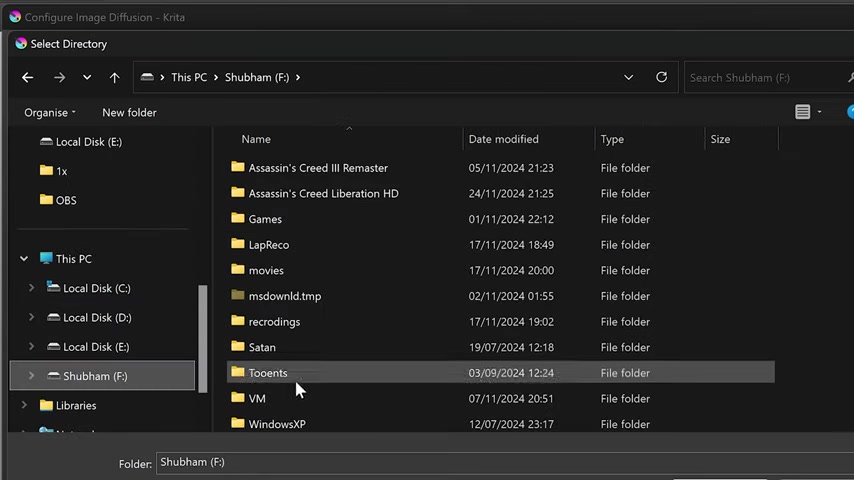Click date 05/11/2024 21:23 cell
The width and height of the screenshot is (854, 480).
click(511, 168)
